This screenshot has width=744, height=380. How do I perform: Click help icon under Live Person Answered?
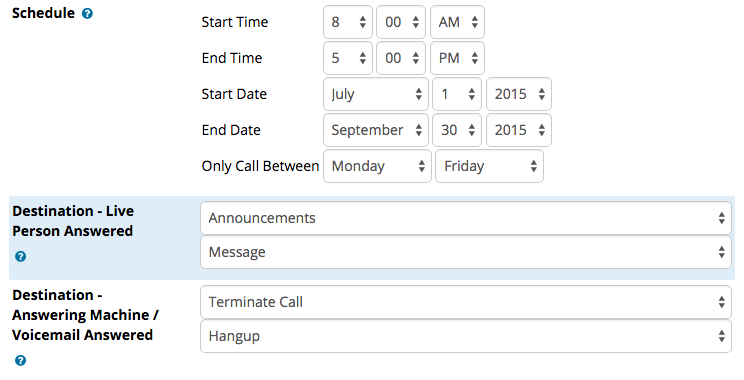[20, 257]
